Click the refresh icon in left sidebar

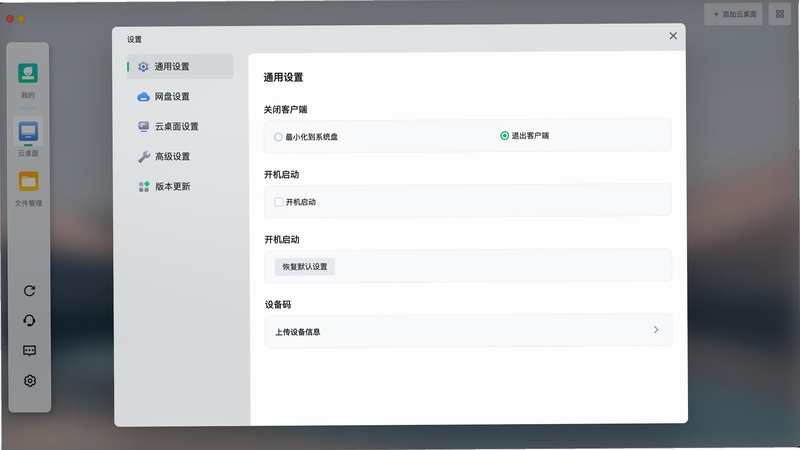(30, 291)
